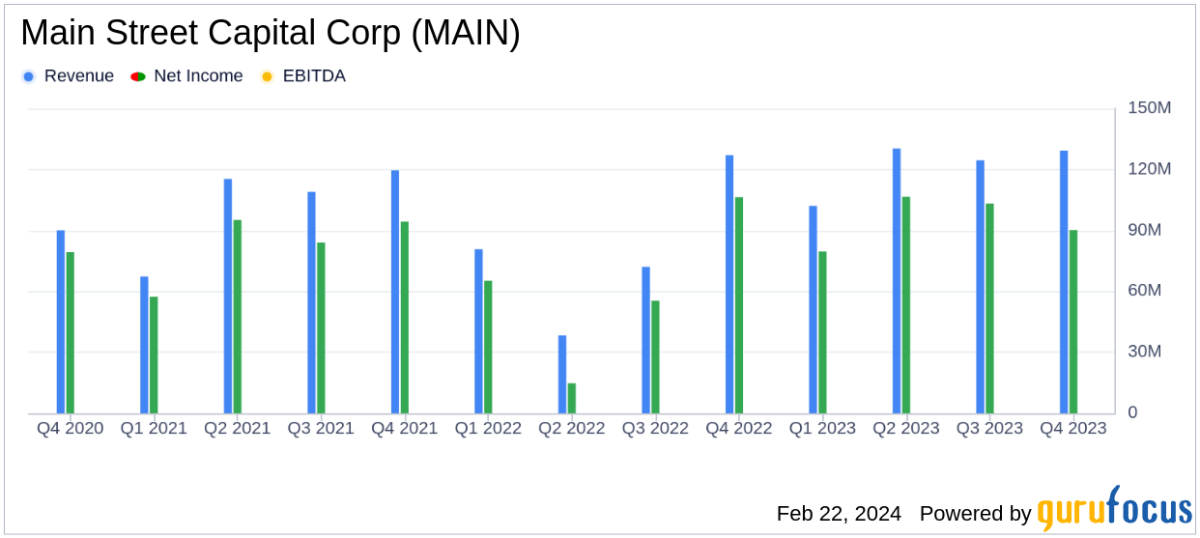Select the Q4 2020 Net Income bar
Viewport: 1200px width, 538px height.
click(x=70, y=333)
